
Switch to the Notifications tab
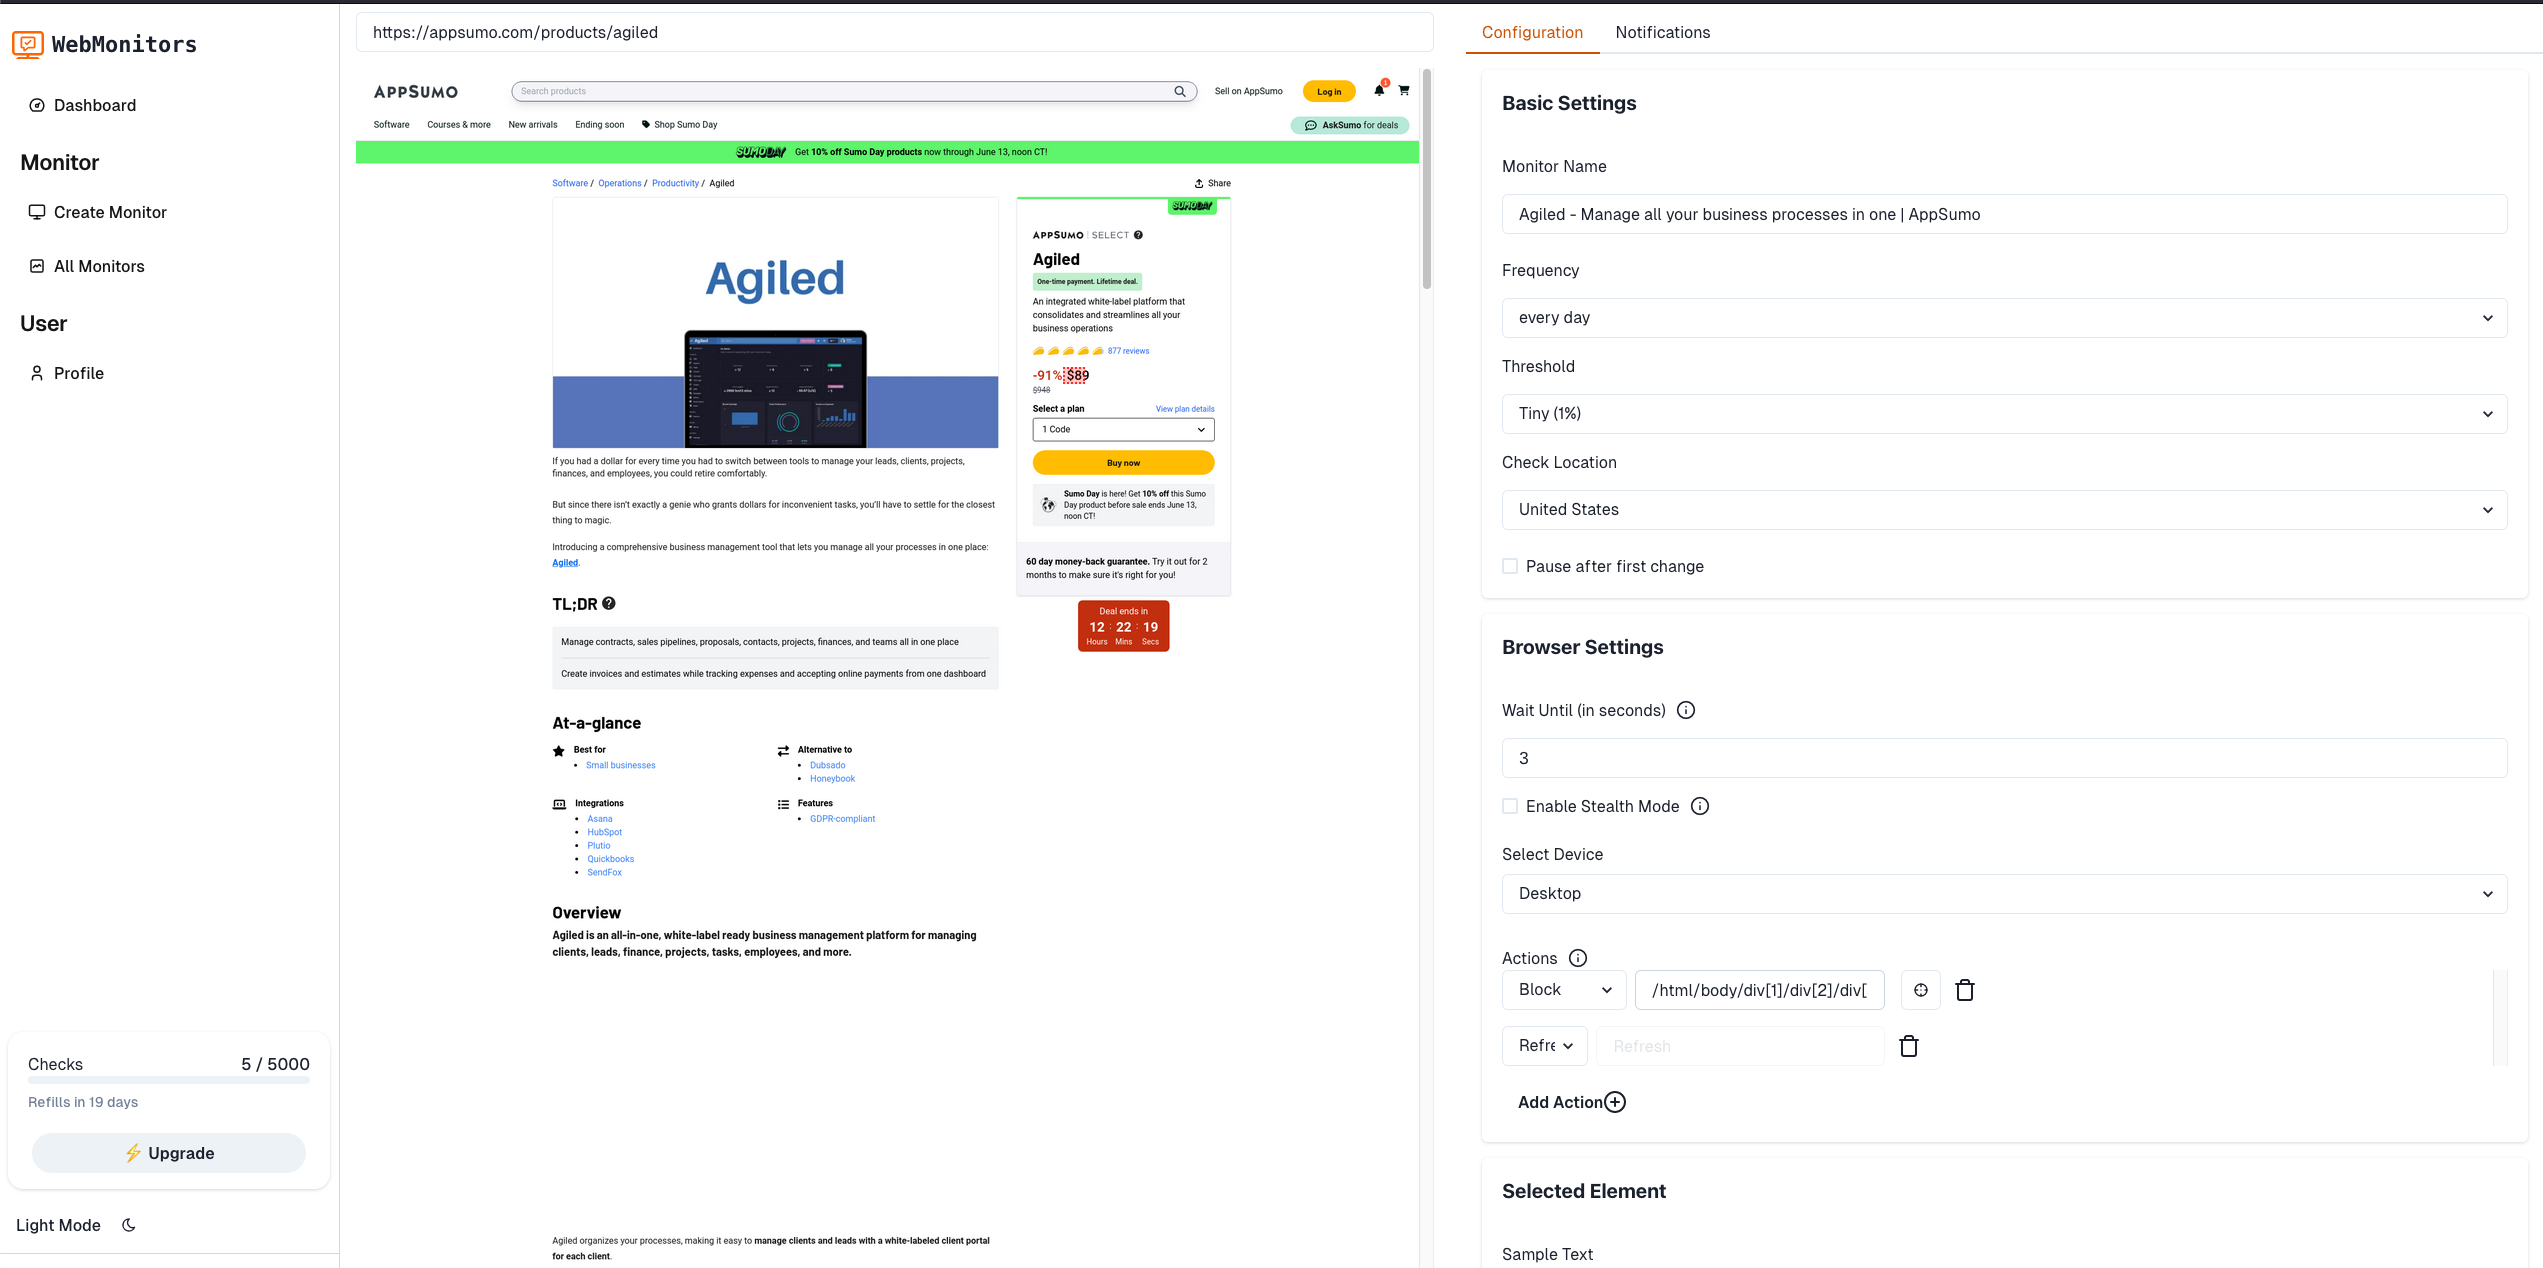click(1664, 31)
